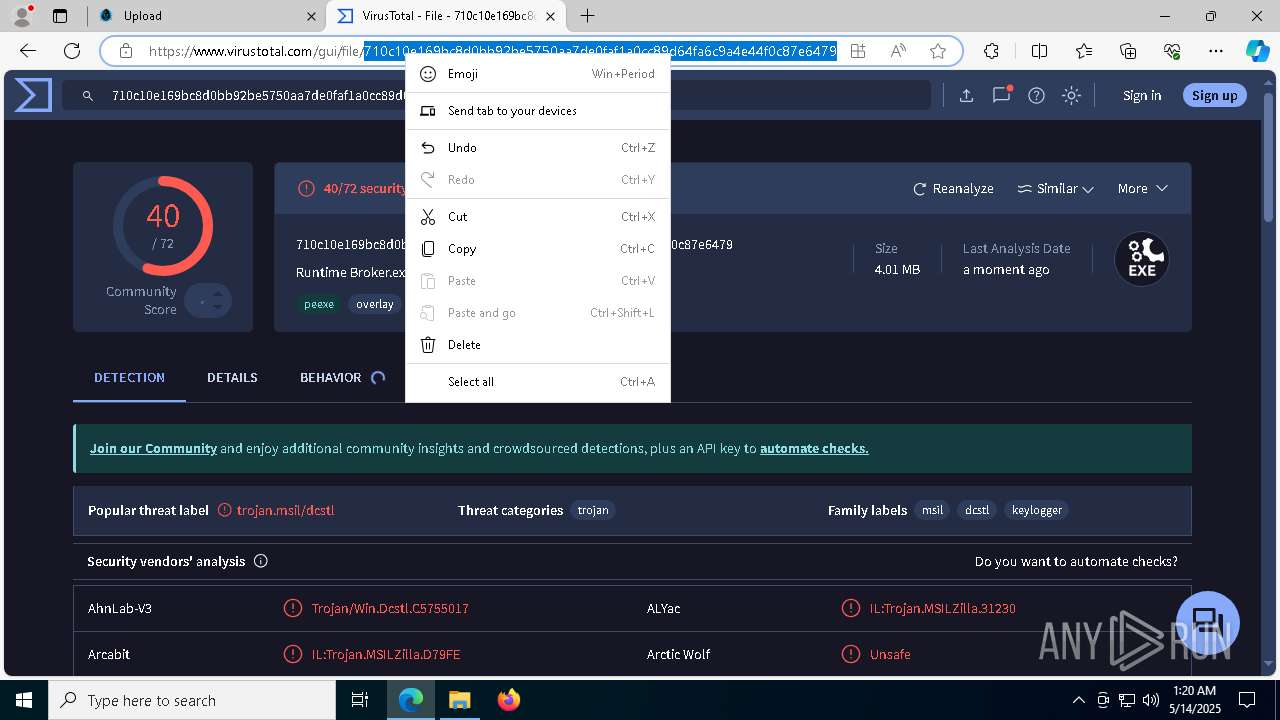Choose Delete from the context menu
The height and width of the screenshot is (720, 1280).
tap(538, 345)
